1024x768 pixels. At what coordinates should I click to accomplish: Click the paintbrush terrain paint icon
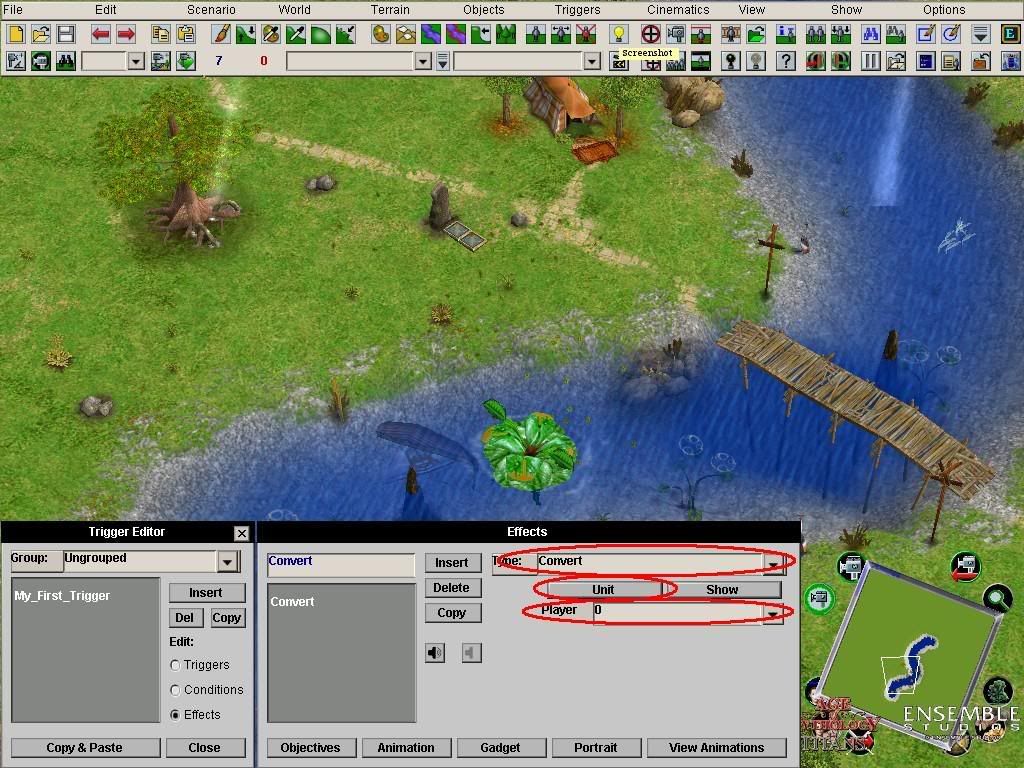(x=221, y=34)
